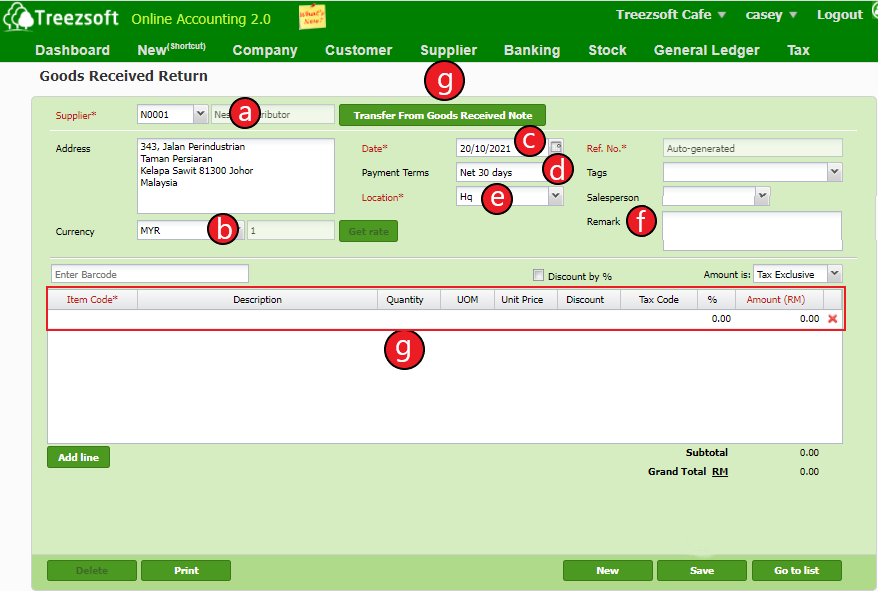Open the Customer menu
The height and width of the screenshot is (591, 878).
tap(358, 50)
